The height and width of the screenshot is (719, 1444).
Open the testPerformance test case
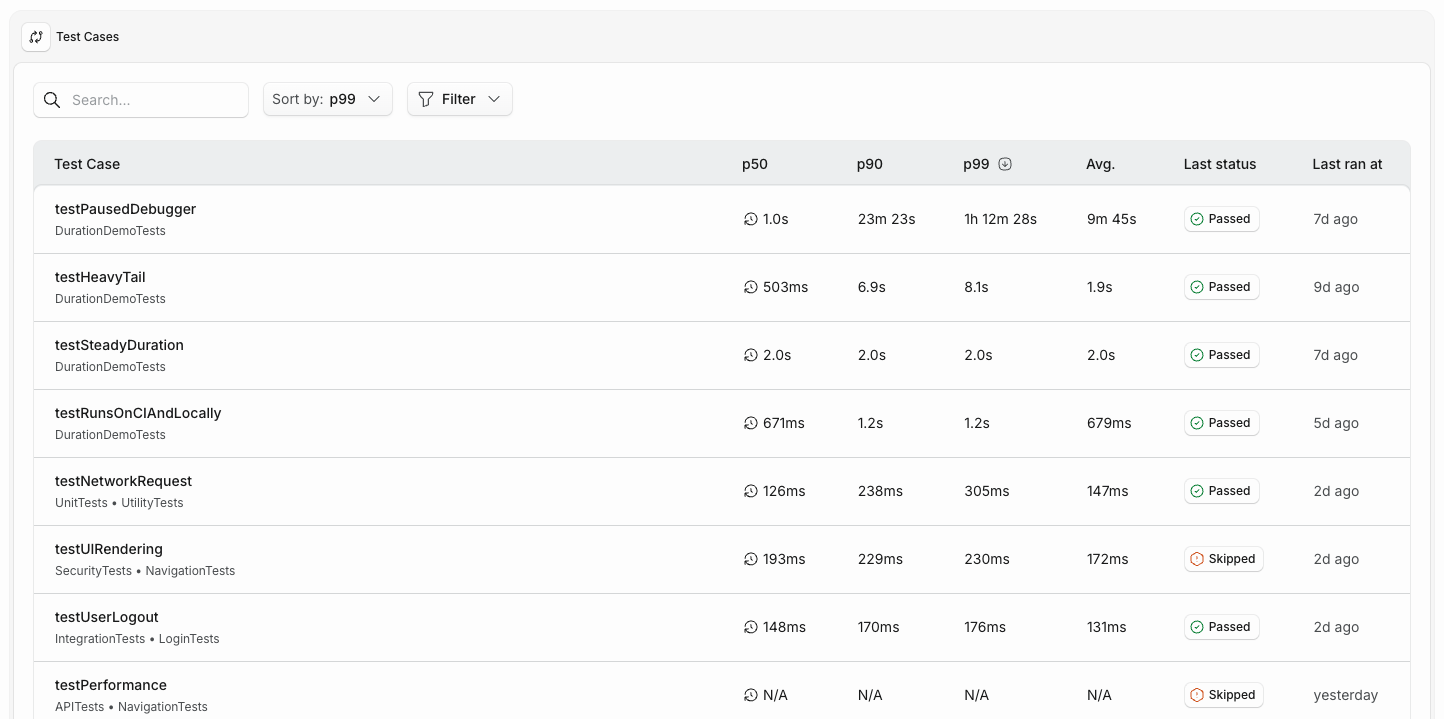111,685
